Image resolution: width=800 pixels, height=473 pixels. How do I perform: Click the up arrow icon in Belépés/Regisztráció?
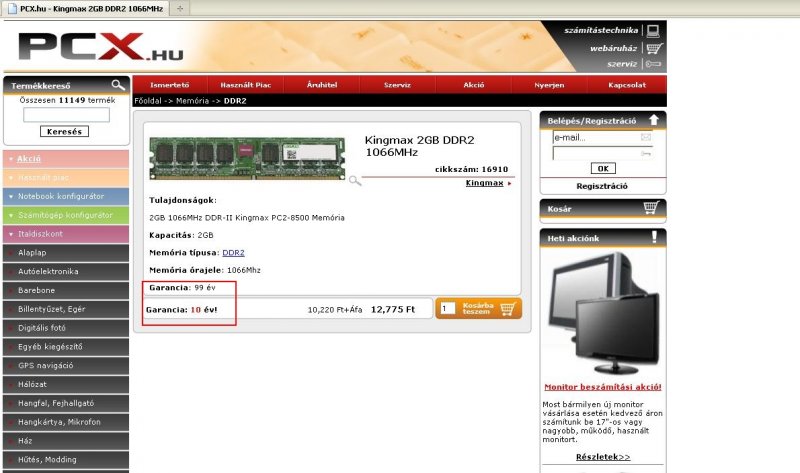coord(654,120)
